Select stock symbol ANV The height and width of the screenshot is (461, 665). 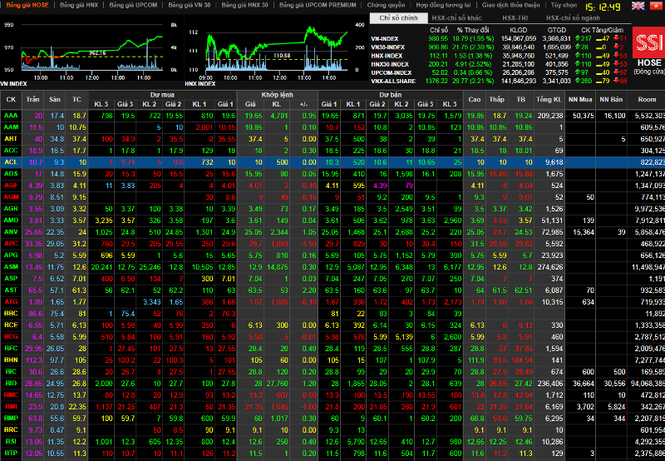point(11,232)
